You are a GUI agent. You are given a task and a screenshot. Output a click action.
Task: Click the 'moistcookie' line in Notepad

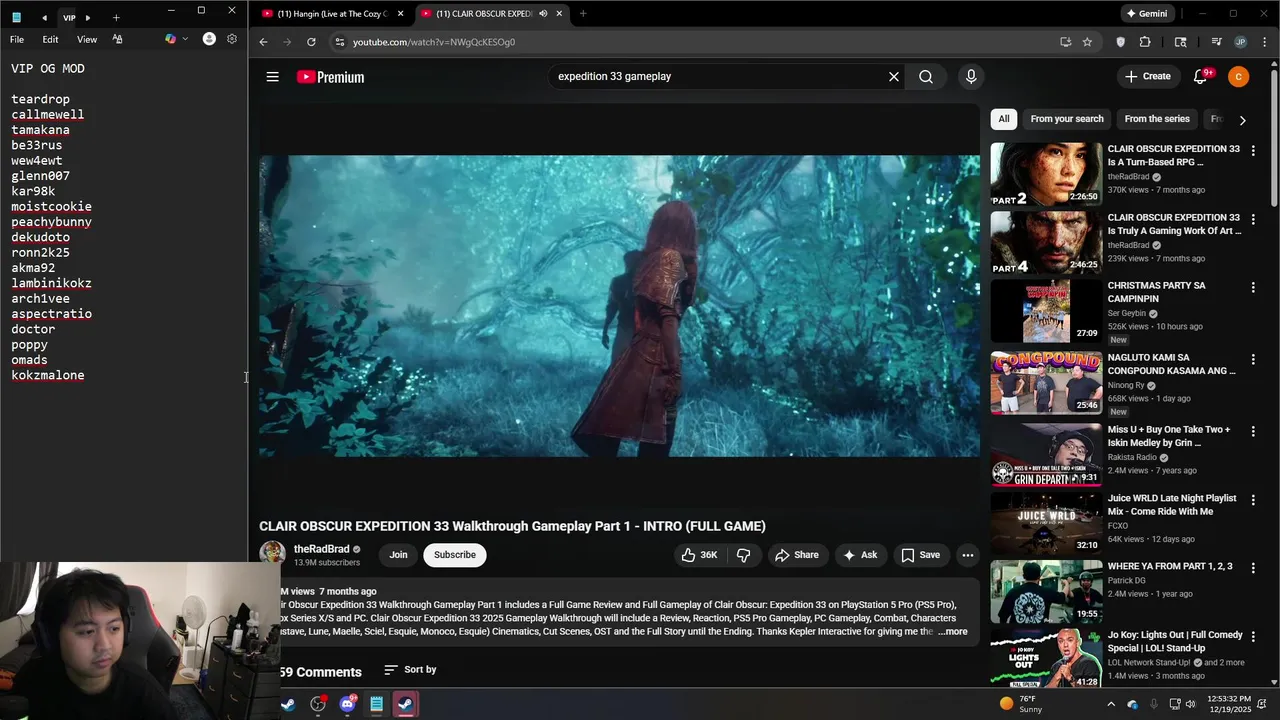click(x=51, y=207)
